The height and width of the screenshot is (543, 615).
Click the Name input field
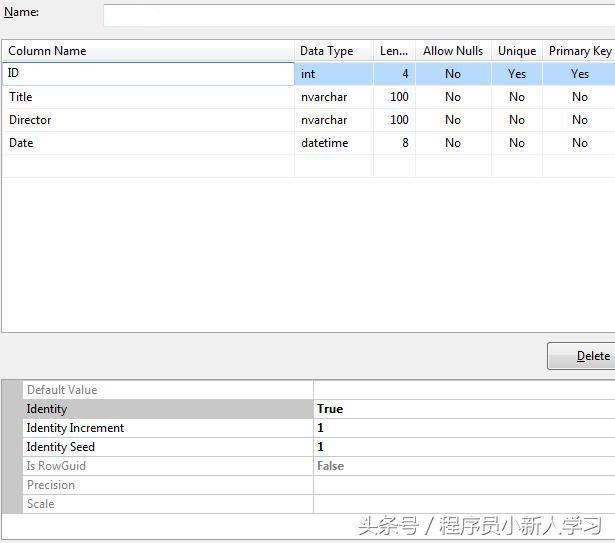(359, 15)
